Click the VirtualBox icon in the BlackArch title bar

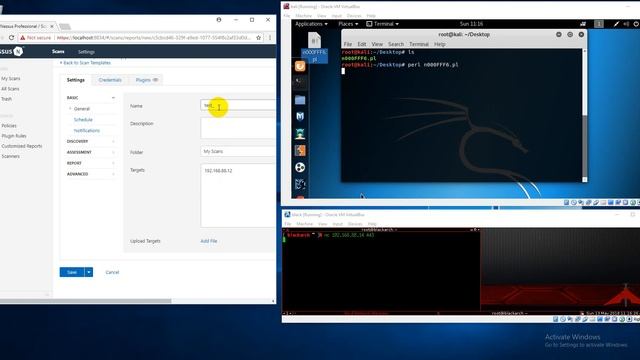(x=287, y=215)
